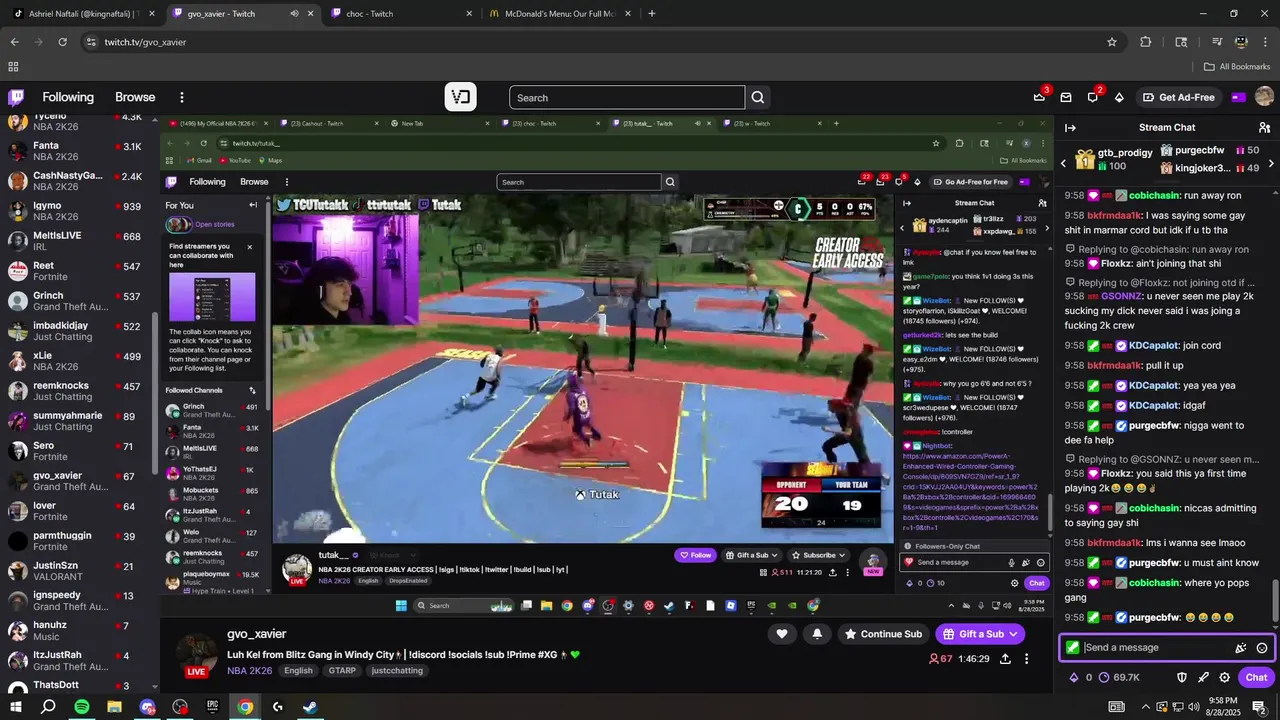Open the sword mod view icon
Image resolution: width=1280 pixels, height=720 pixels.
click(1203, 677)
